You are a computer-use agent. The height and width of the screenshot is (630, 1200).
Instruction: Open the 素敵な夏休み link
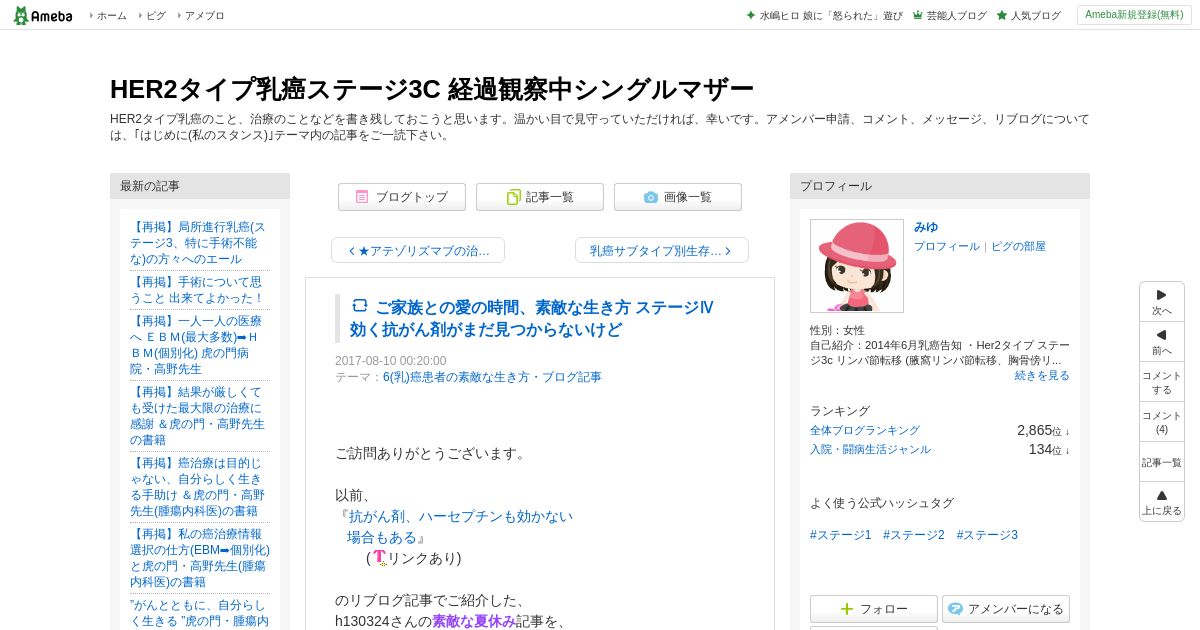[474, 621]
